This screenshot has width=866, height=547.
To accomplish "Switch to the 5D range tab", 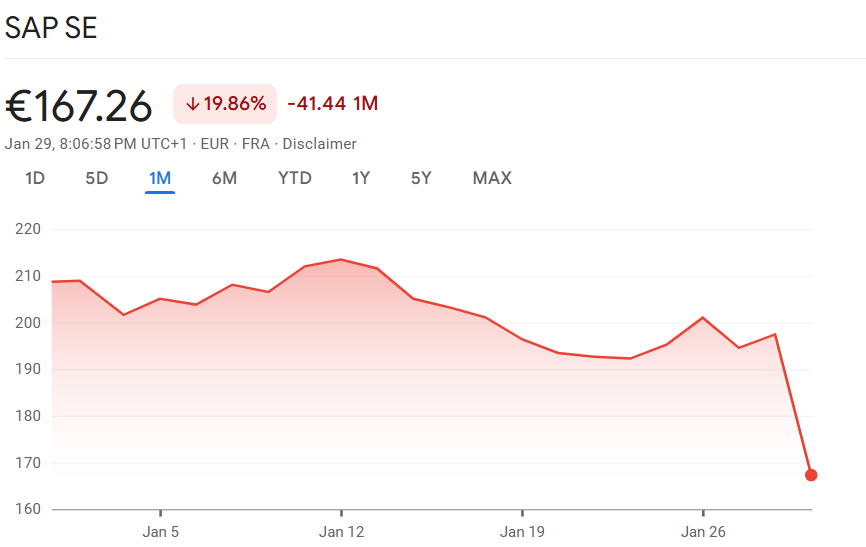I will 97,178.
